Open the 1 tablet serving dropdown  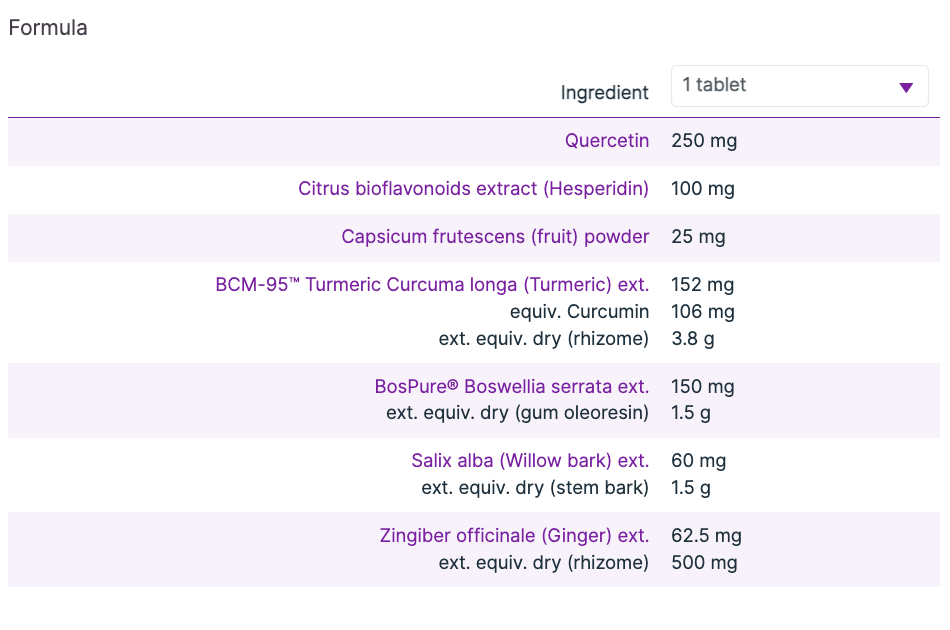pos(798,86)
